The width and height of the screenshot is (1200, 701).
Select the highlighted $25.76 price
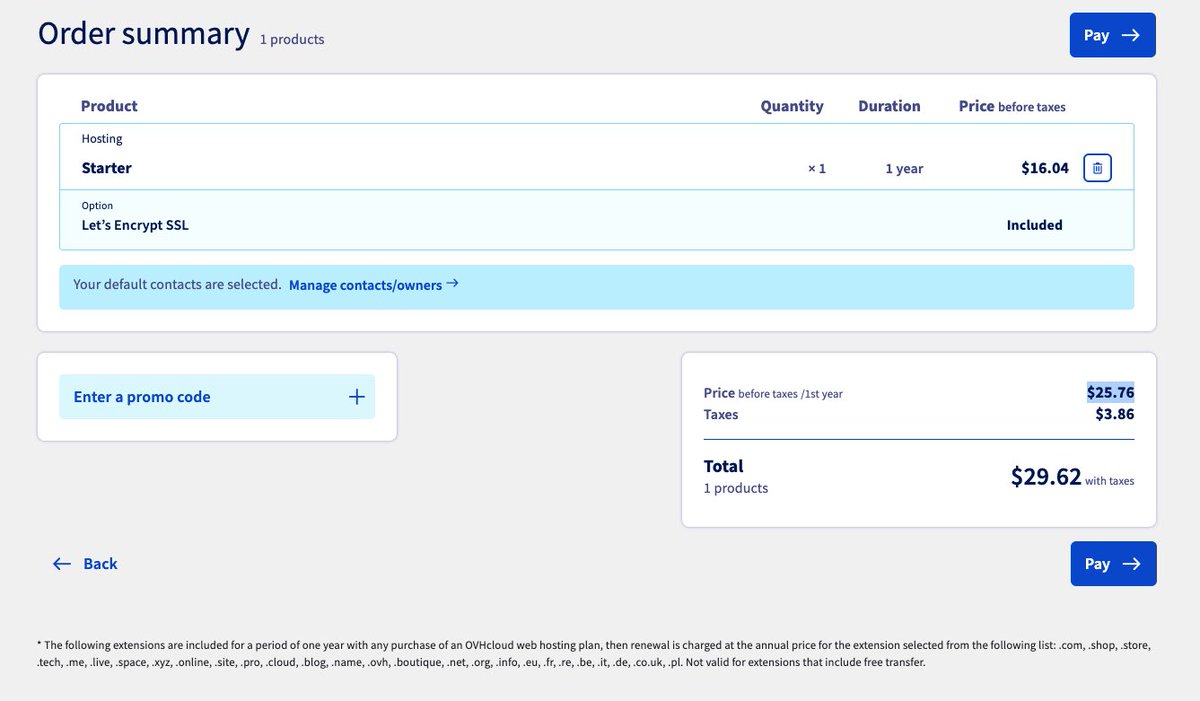pos(1111,392)
